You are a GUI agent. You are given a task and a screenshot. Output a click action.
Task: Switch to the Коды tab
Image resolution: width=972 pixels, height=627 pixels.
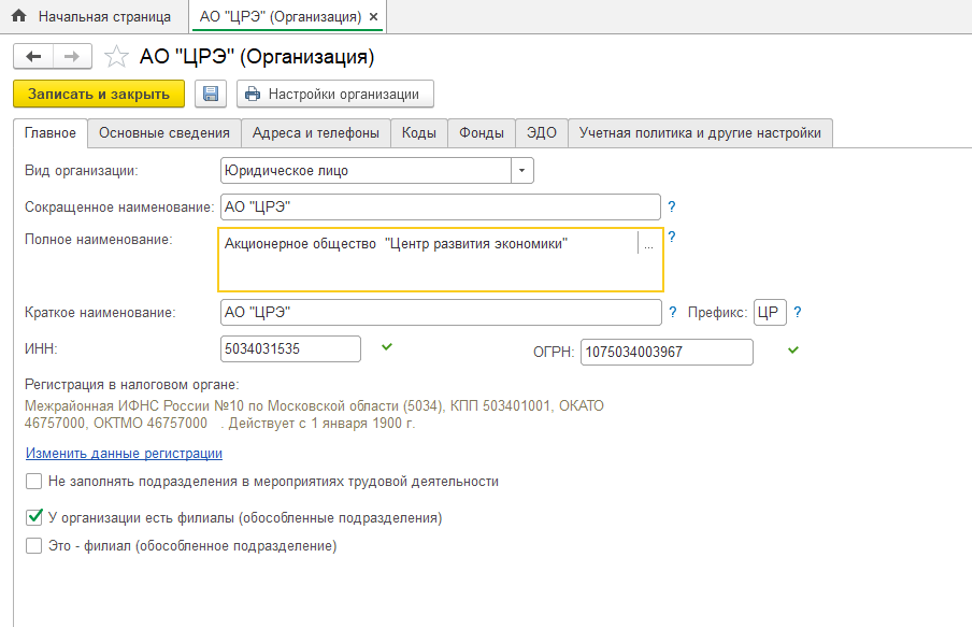(x=419, y=133)
